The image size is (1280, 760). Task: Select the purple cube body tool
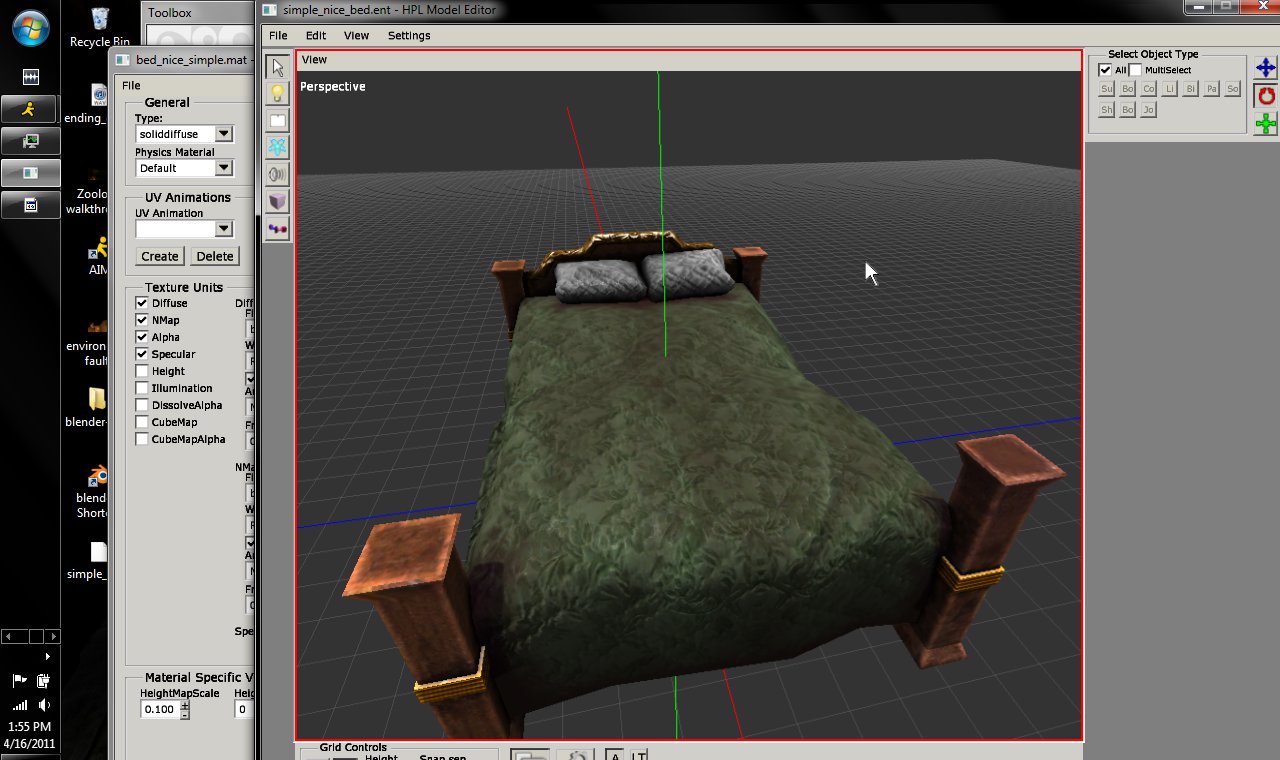tap(277, 202)
